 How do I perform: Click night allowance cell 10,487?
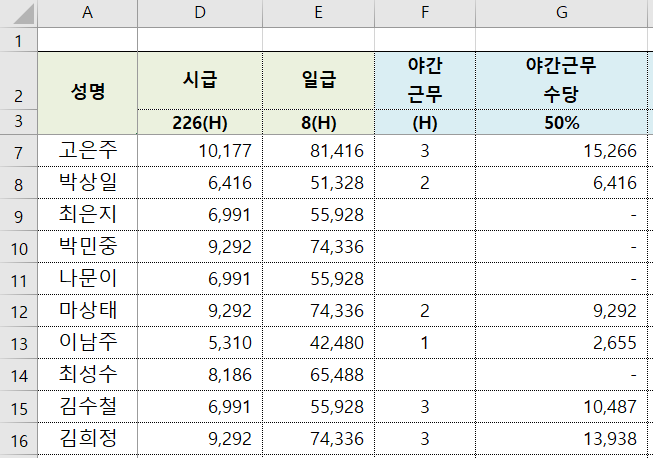click(x=562, y=407)
